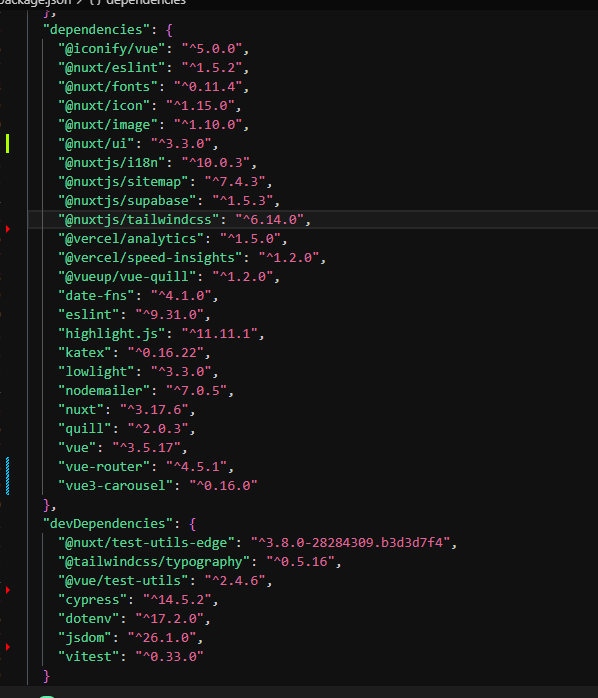Click the "vitest" key

click(89, 657)
